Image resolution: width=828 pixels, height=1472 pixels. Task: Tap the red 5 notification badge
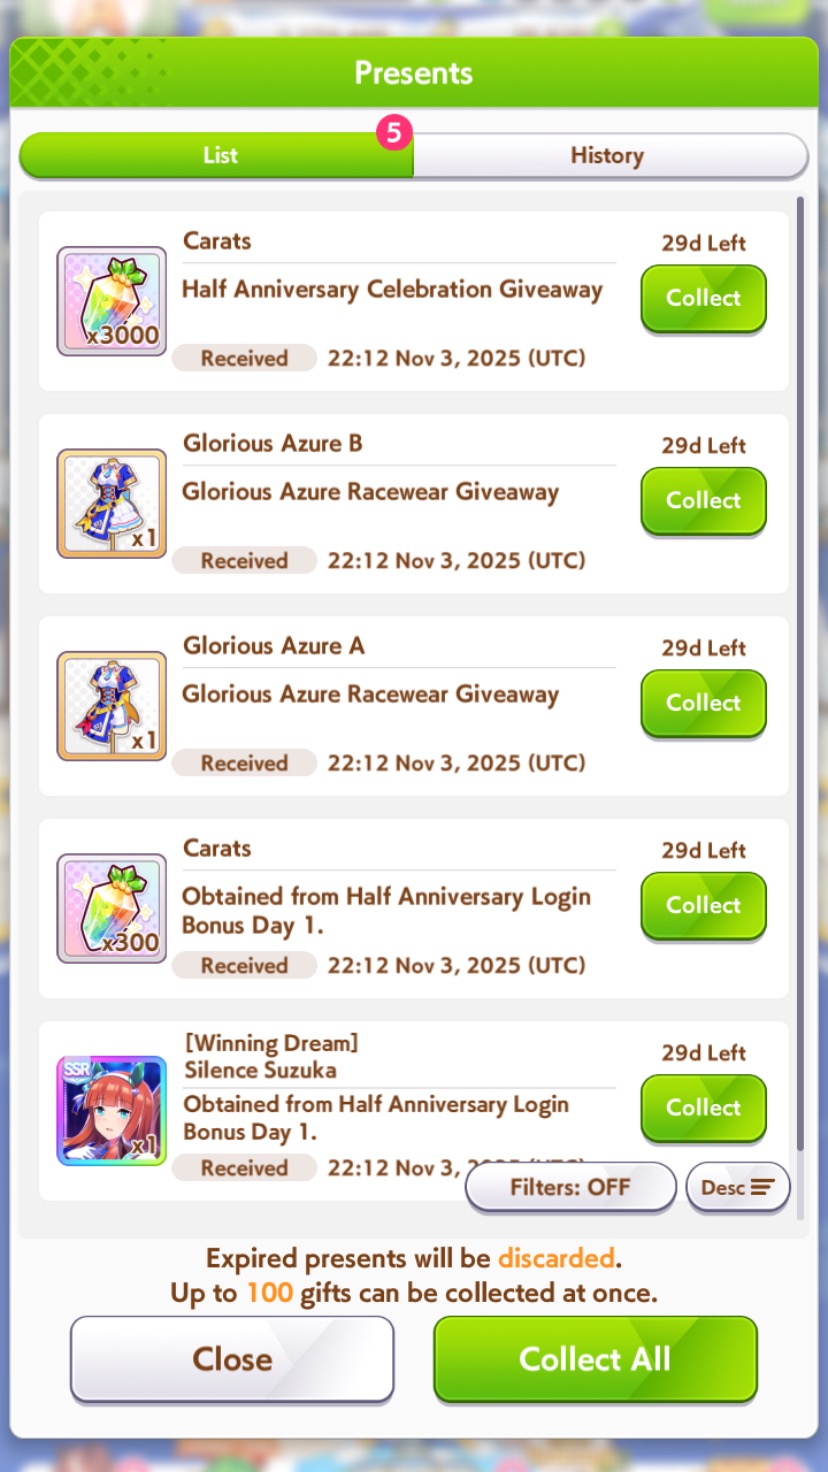click(x=394, y=131)
